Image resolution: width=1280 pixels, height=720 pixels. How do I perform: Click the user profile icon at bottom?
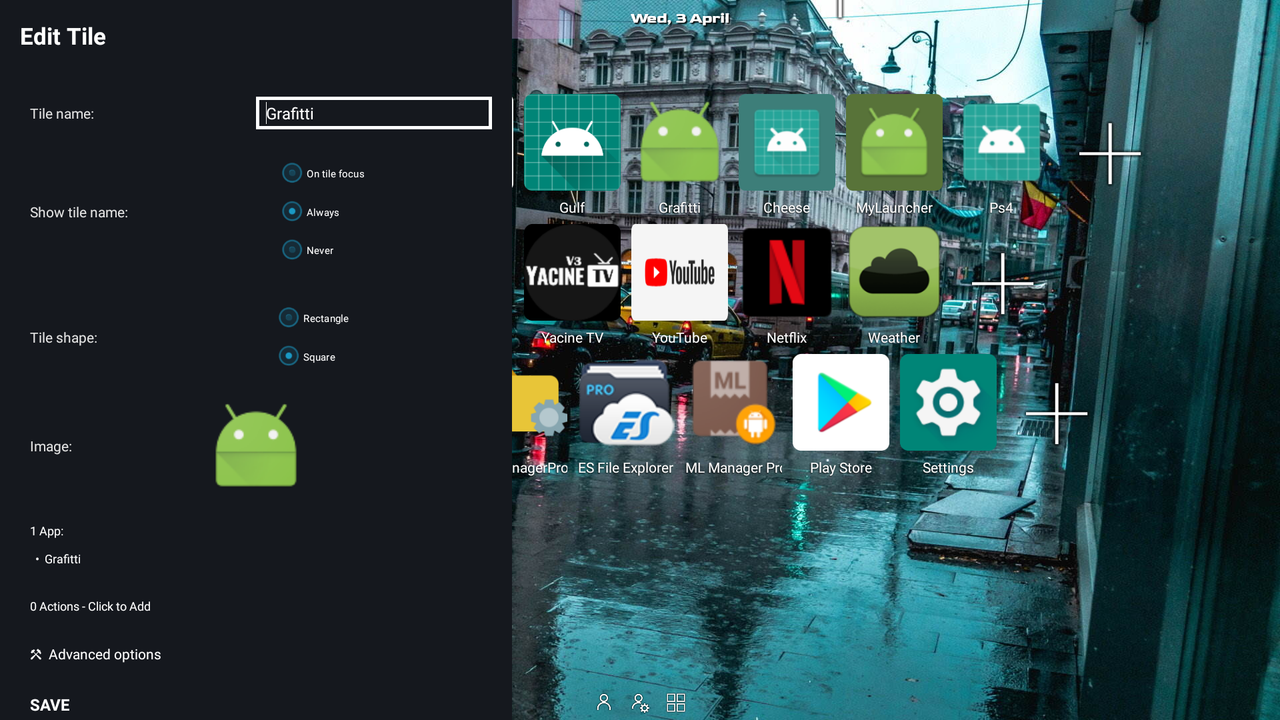pos(604,702)
